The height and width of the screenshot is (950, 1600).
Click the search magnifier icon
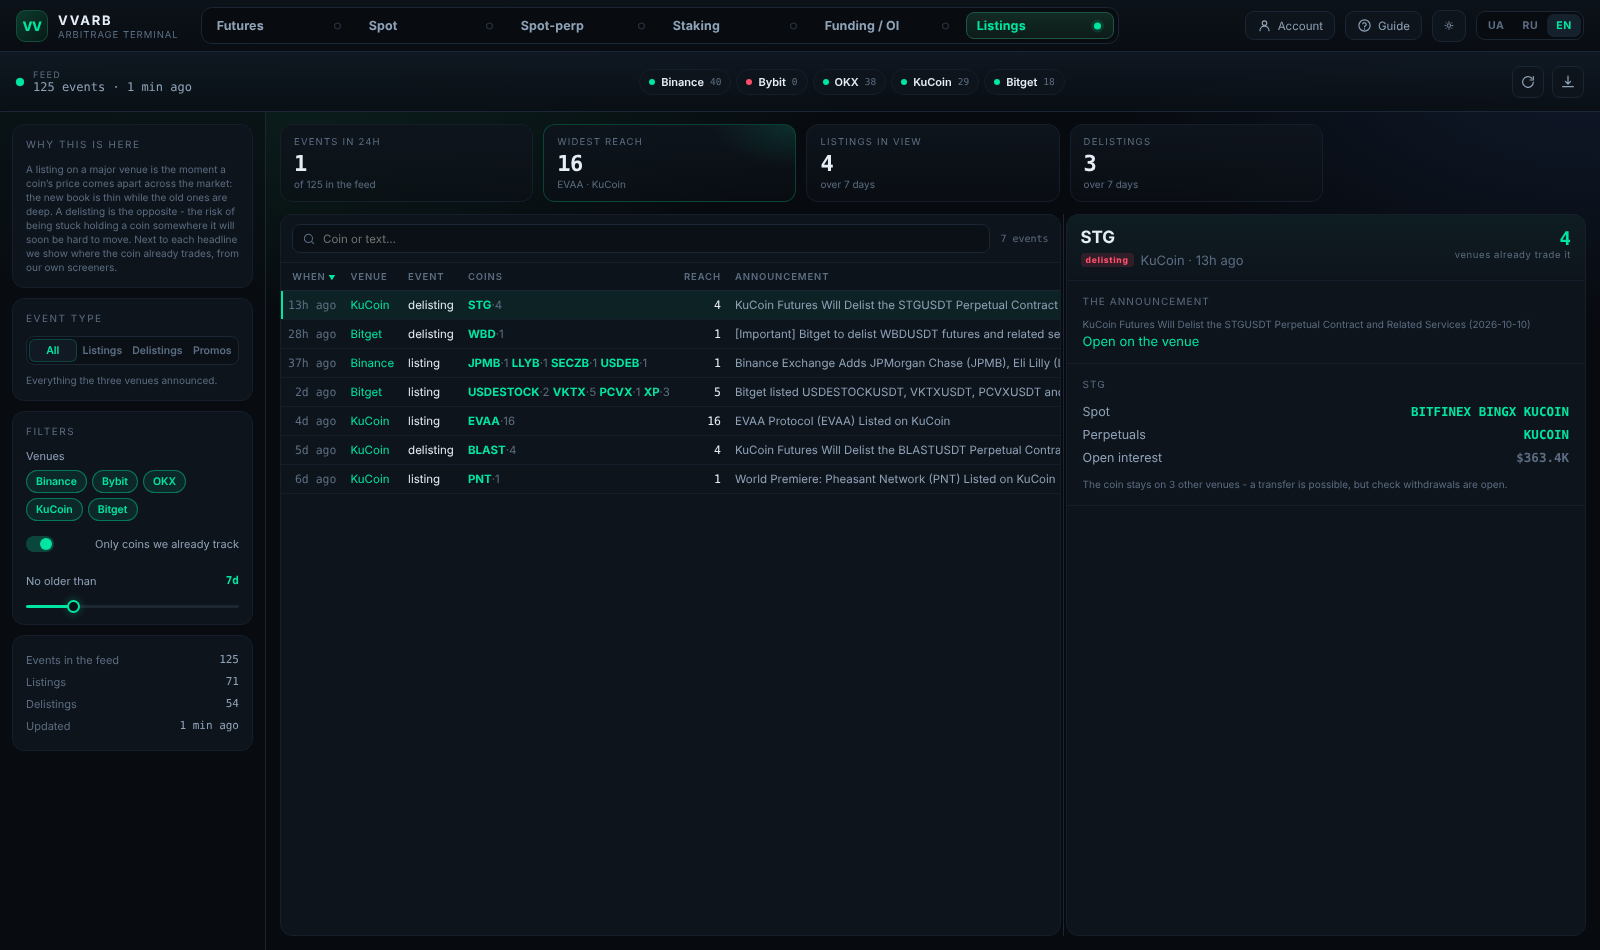(x=309, y=239)
